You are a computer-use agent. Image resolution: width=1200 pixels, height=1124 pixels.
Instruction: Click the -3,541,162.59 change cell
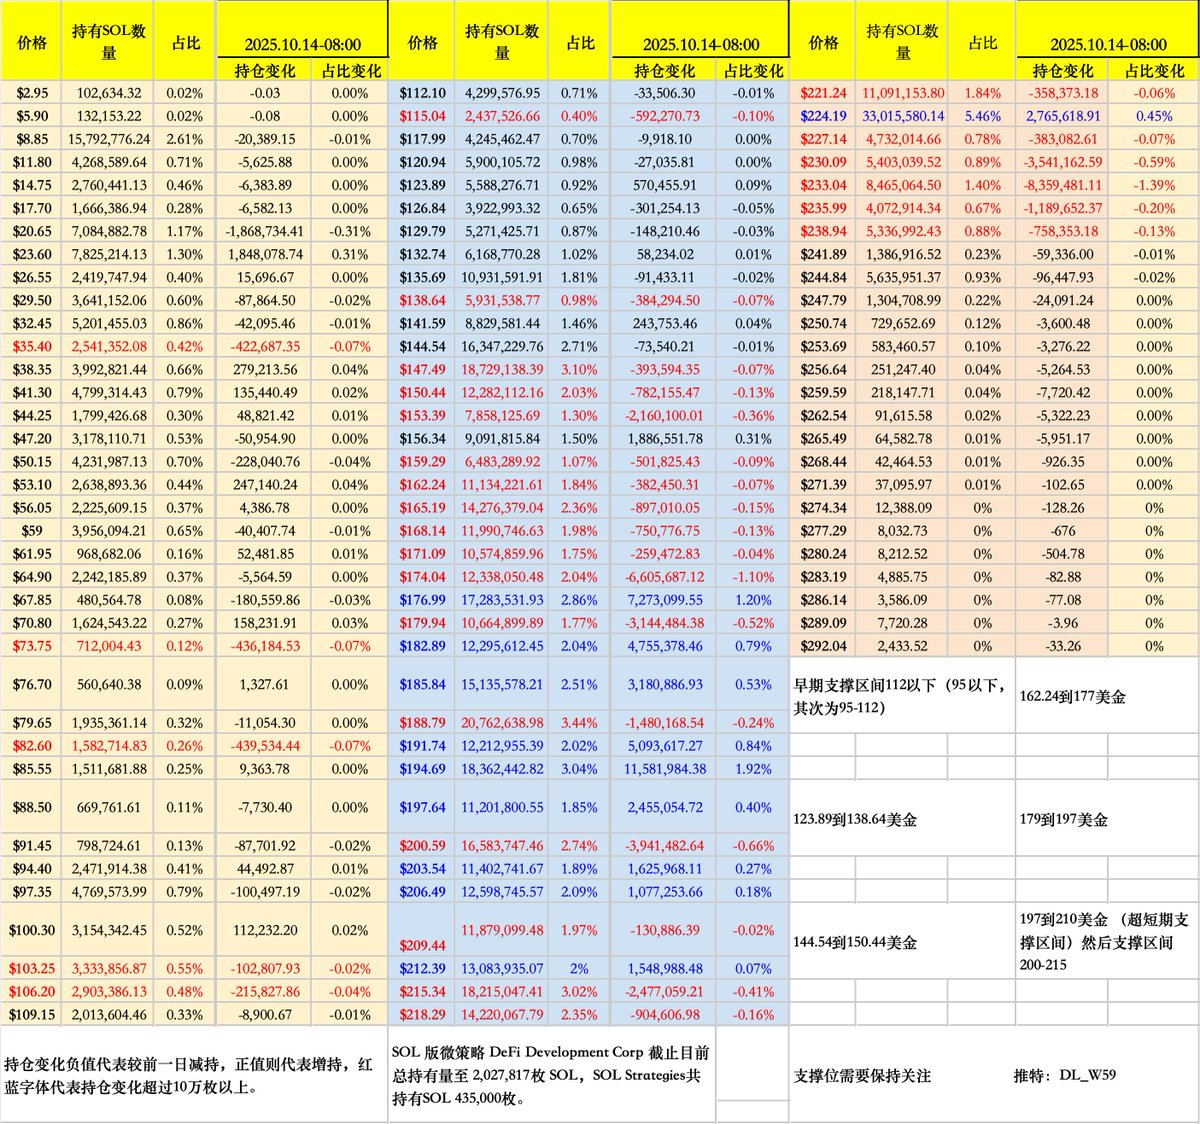coord(1062,162)
